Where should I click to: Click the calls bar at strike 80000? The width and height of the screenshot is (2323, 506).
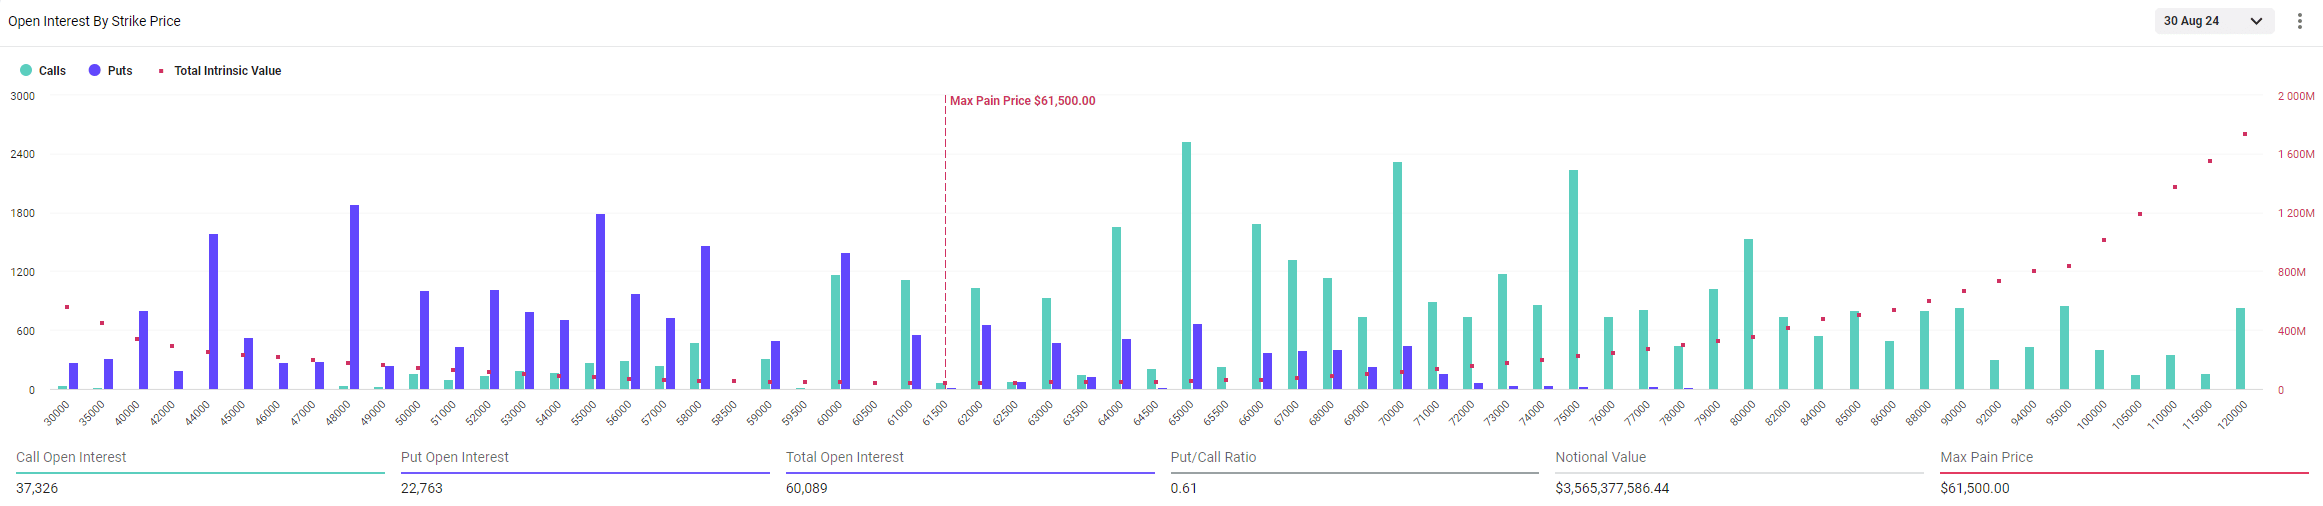[1748, 314]
